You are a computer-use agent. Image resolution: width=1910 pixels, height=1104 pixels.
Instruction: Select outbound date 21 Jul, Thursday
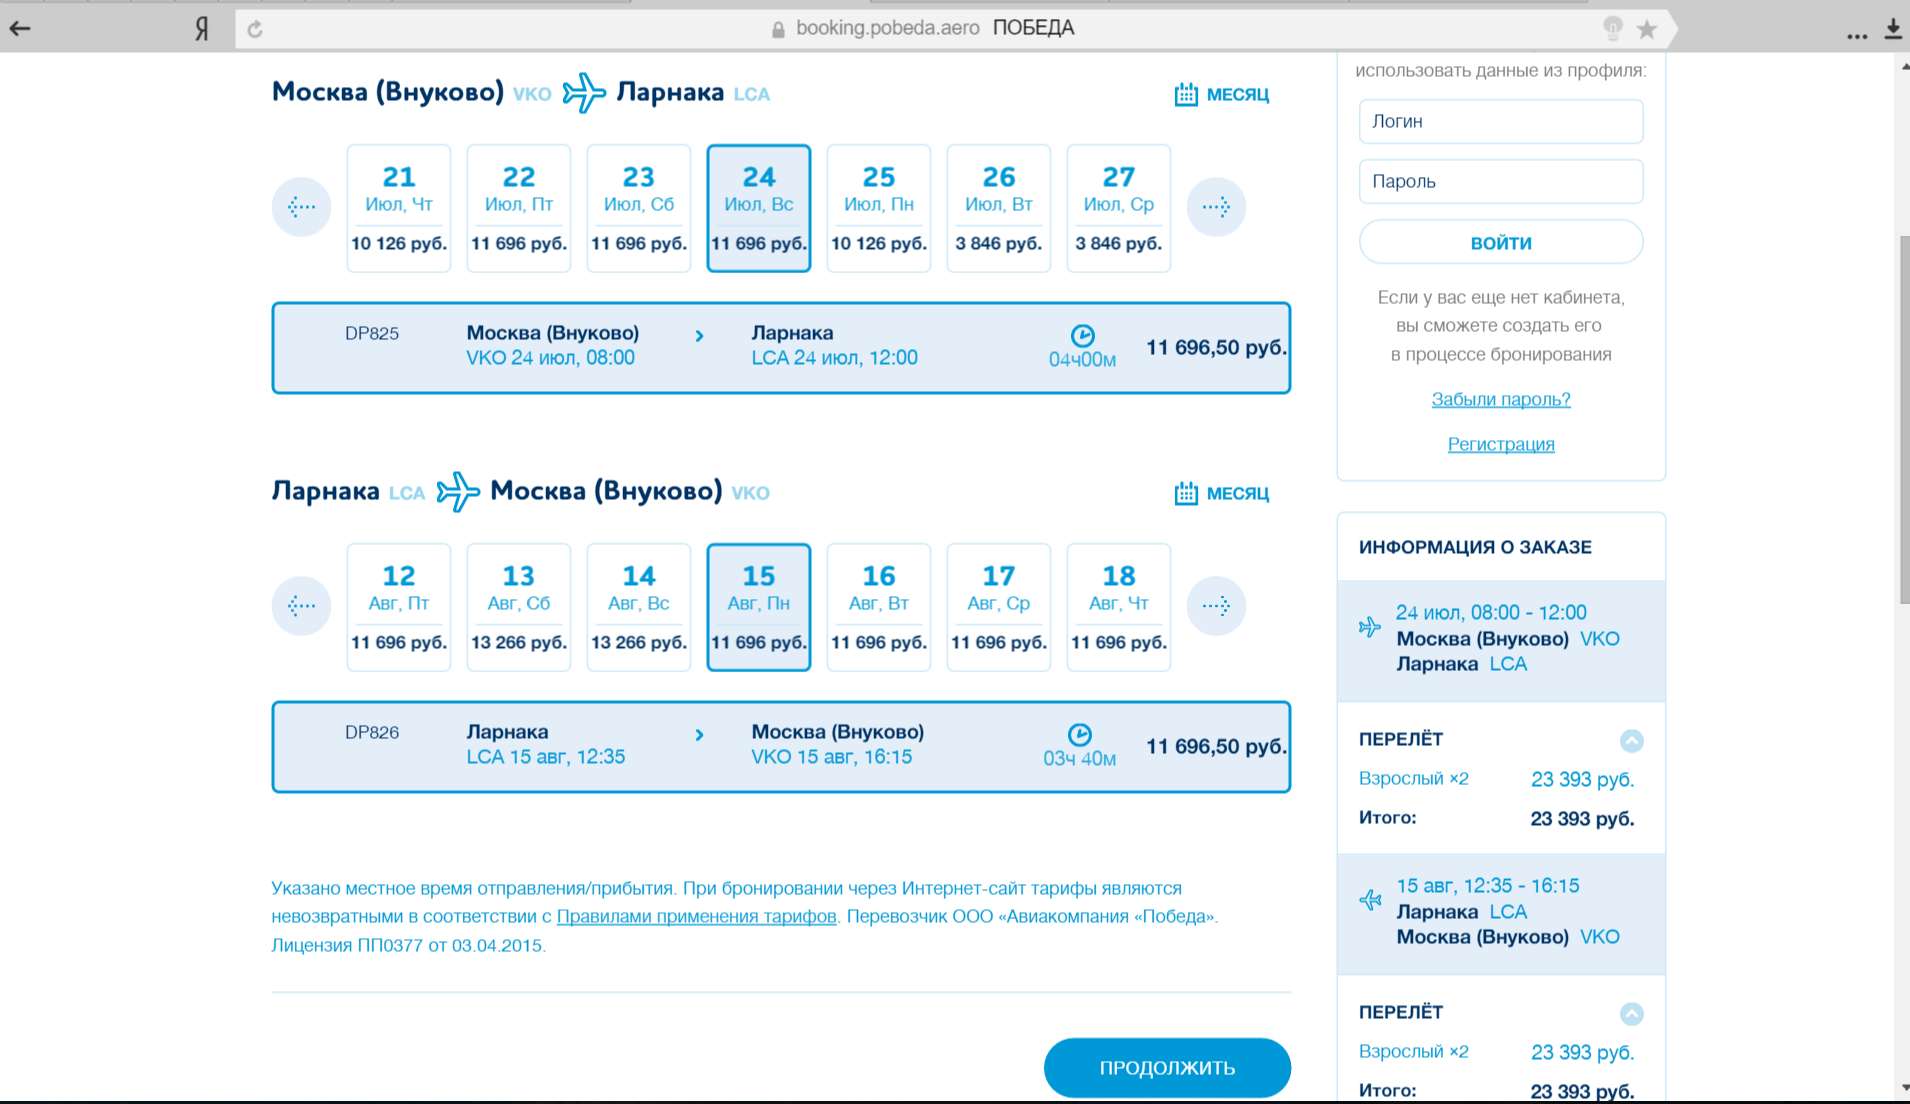398,208
